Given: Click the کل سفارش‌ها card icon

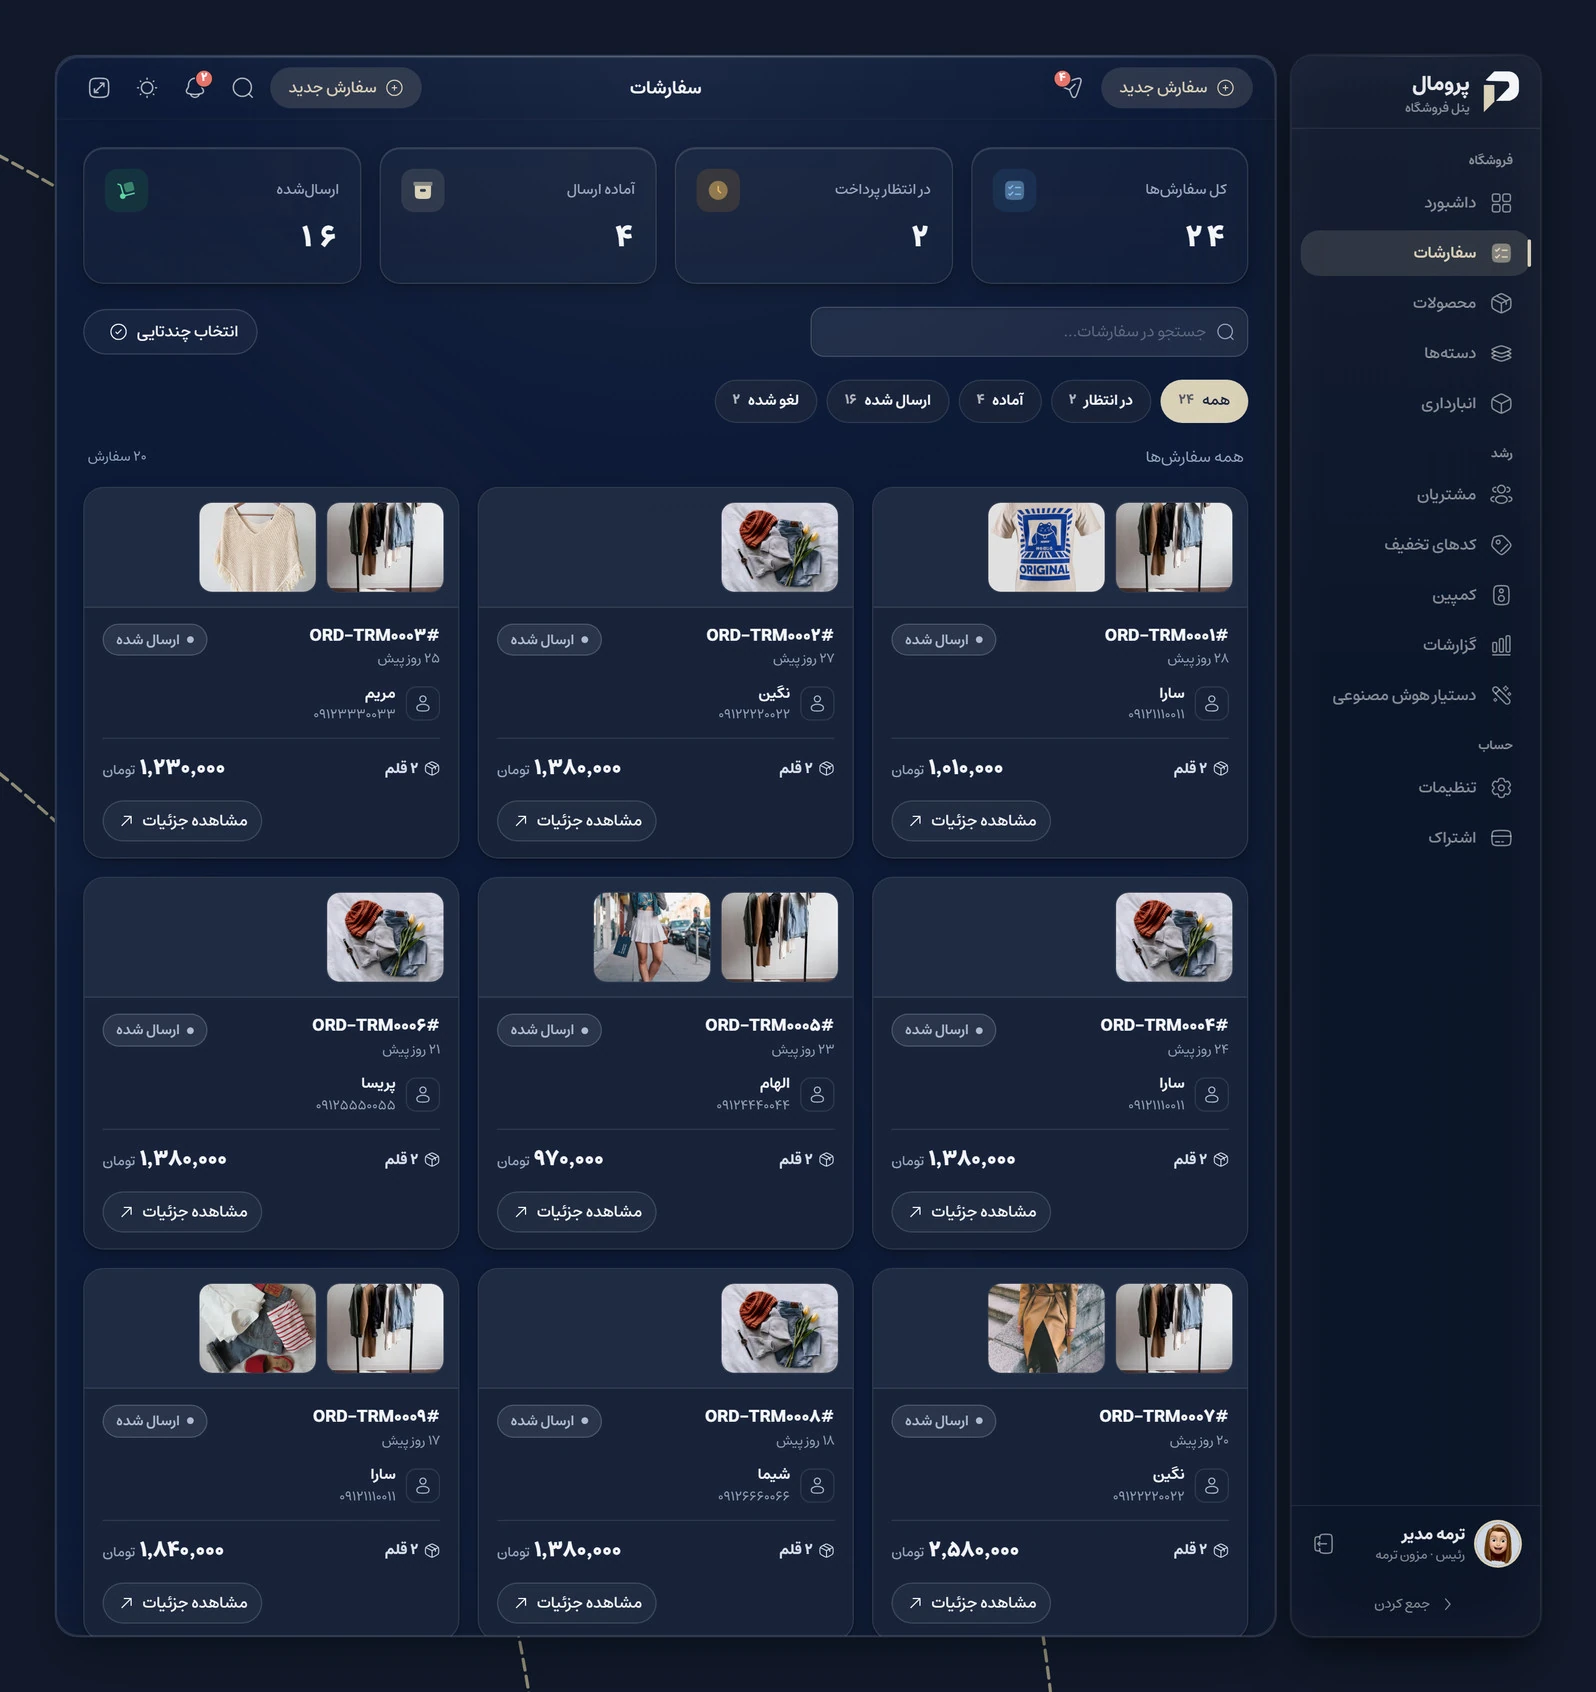Looking at the screenshot, I should coord(1014,190).
